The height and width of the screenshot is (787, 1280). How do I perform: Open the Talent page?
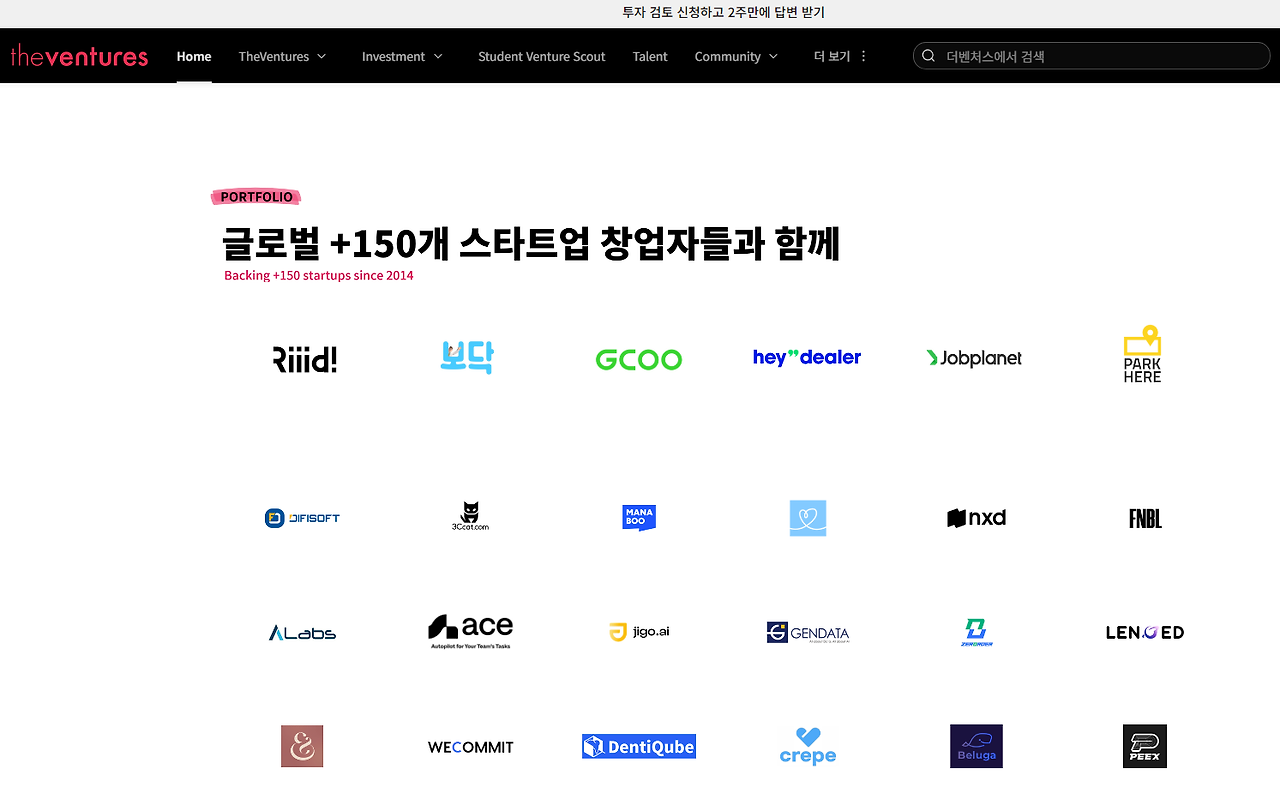[x=650, y=56]
